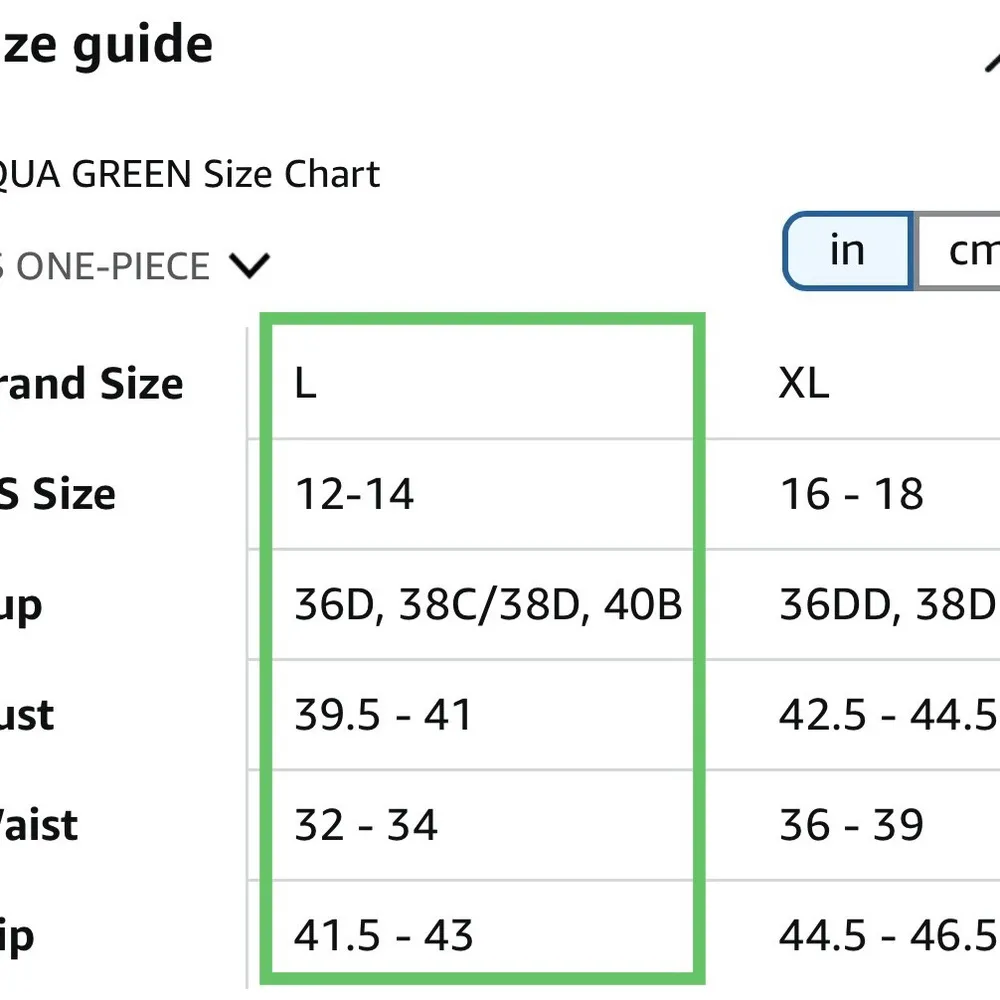Switch measurement units to inches
Screen dimensions: 1000x1000
point(847,251)
